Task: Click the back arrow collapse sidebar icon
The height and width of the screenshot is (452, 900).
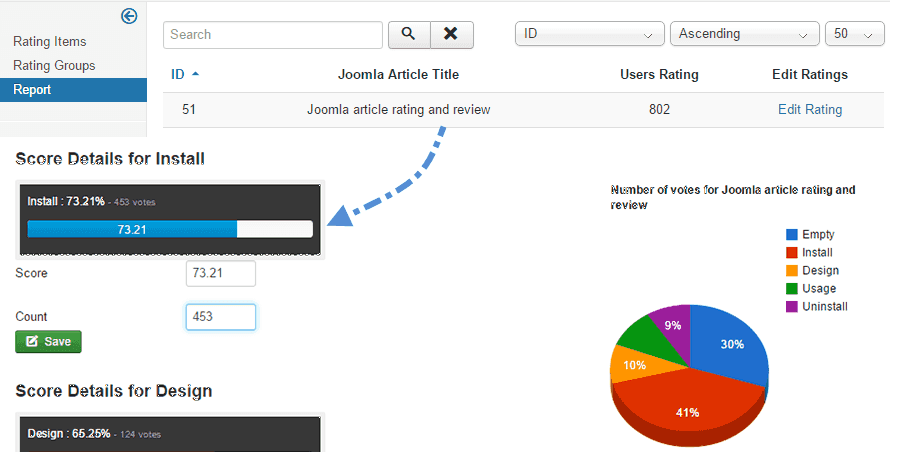Action: coord(129,16)
